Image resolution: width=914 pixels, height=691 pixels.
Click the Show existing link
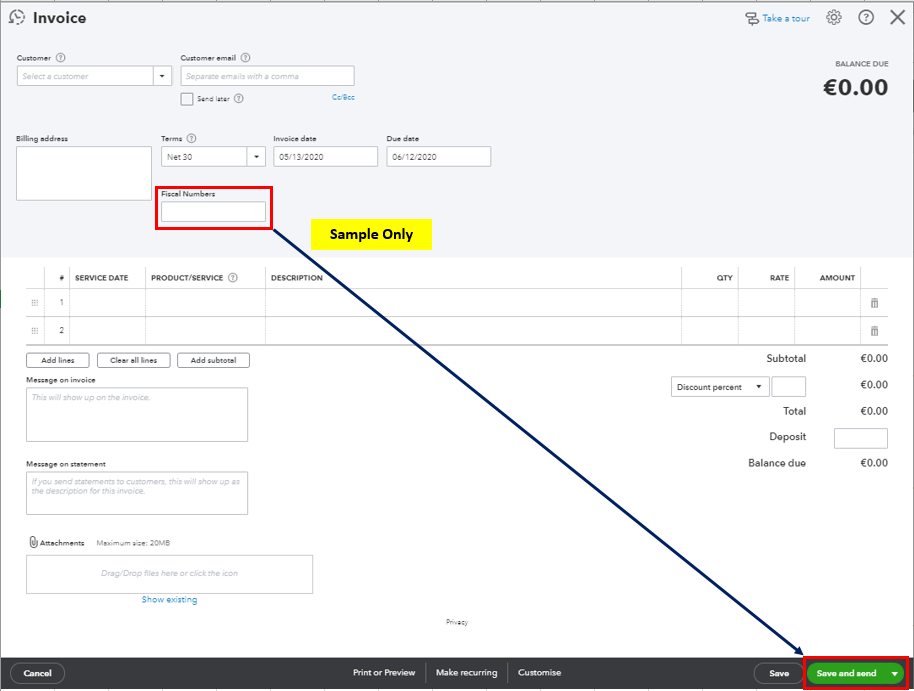170,599
